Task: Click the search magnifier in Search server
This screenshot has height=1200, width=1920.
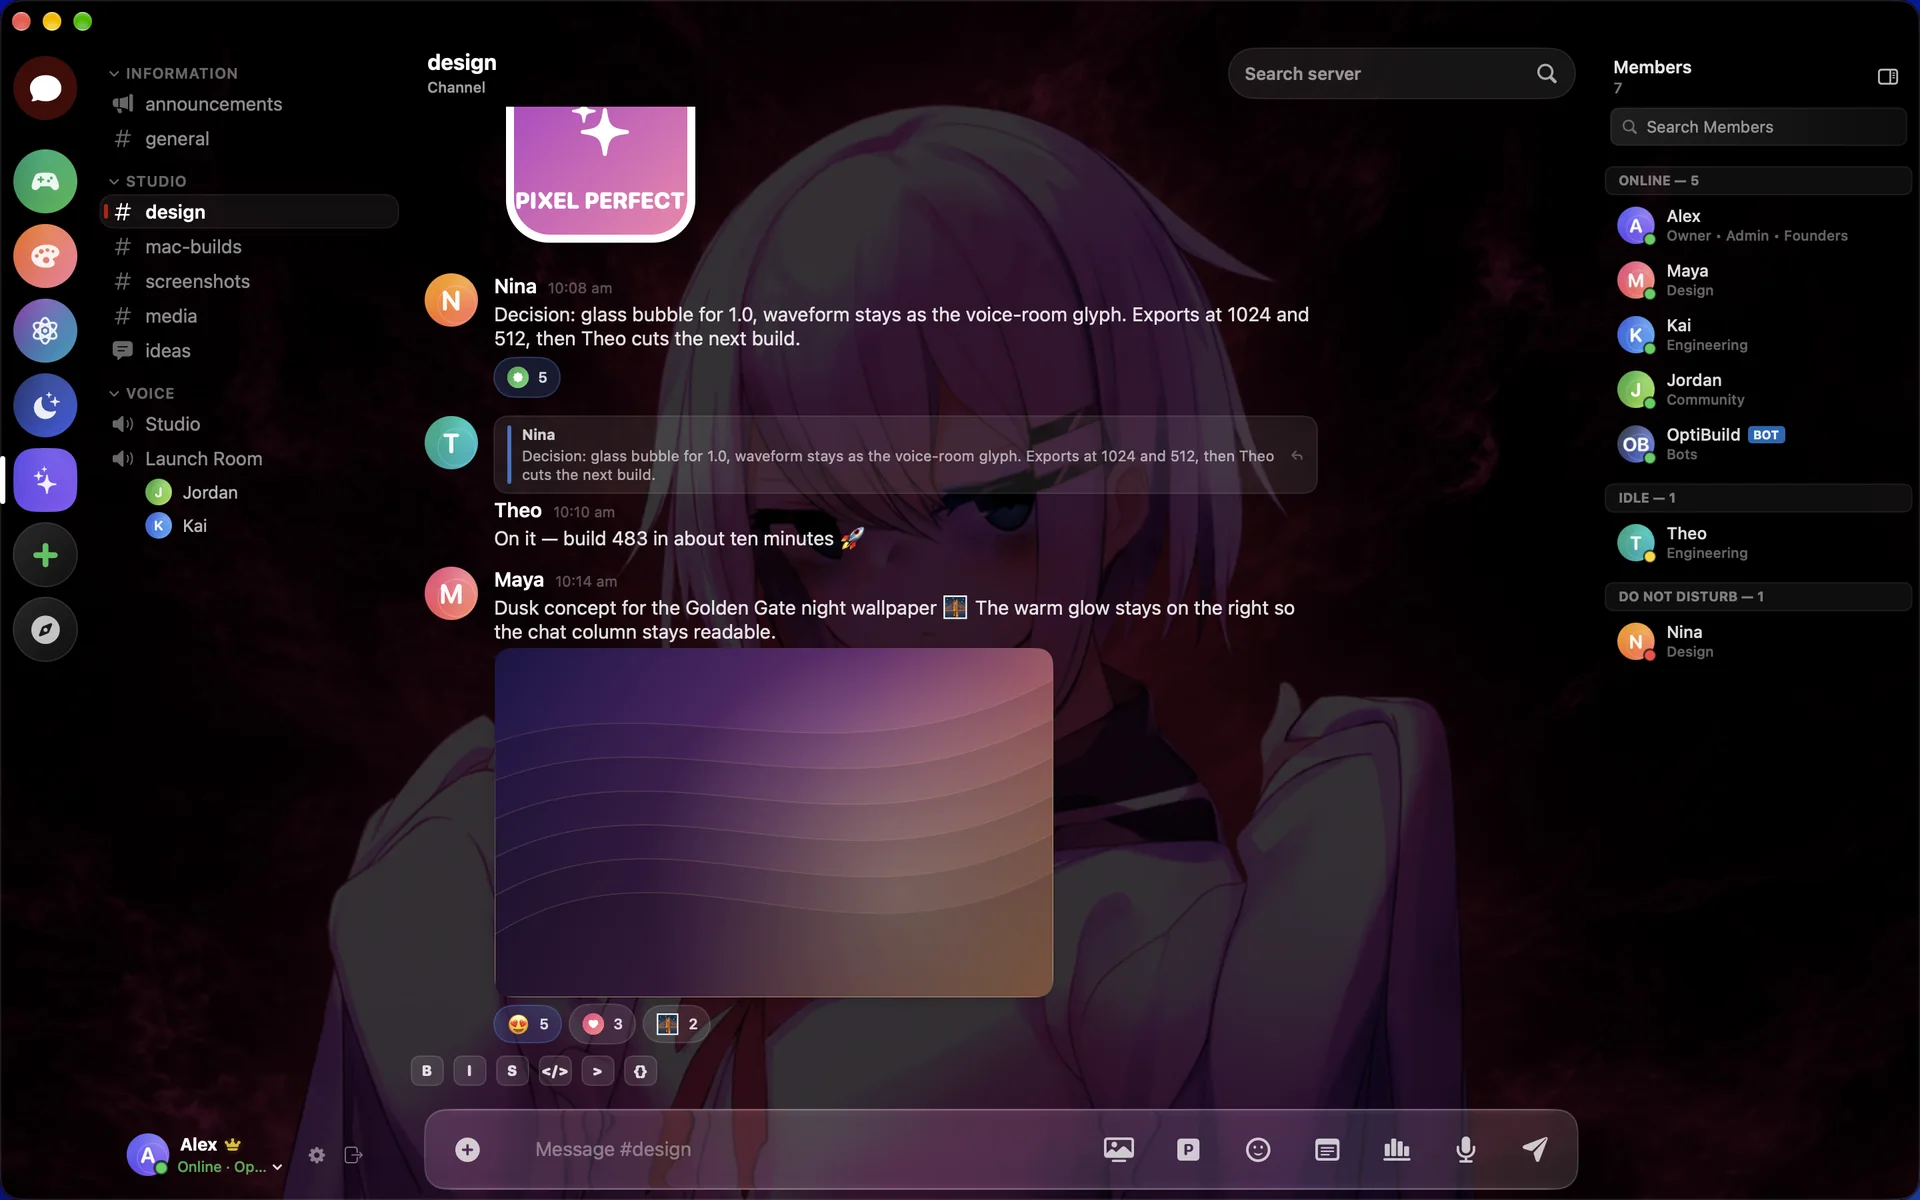Action: [1546, 74]
